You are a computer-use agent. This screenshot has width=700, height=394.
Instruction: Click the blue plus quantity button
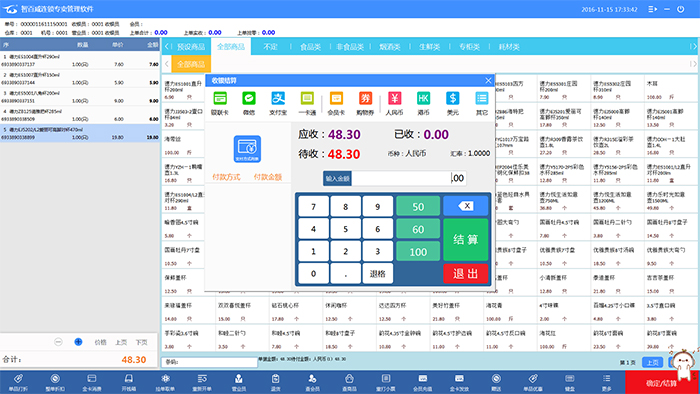point(78,342)
